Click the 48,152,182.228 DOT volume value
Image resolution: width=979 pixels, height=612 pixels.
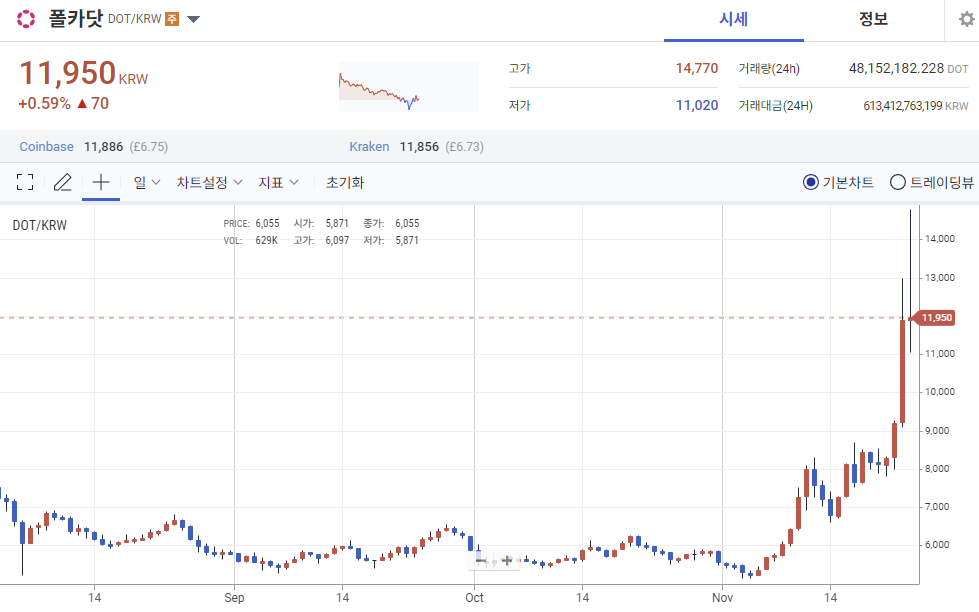[908, 68]
